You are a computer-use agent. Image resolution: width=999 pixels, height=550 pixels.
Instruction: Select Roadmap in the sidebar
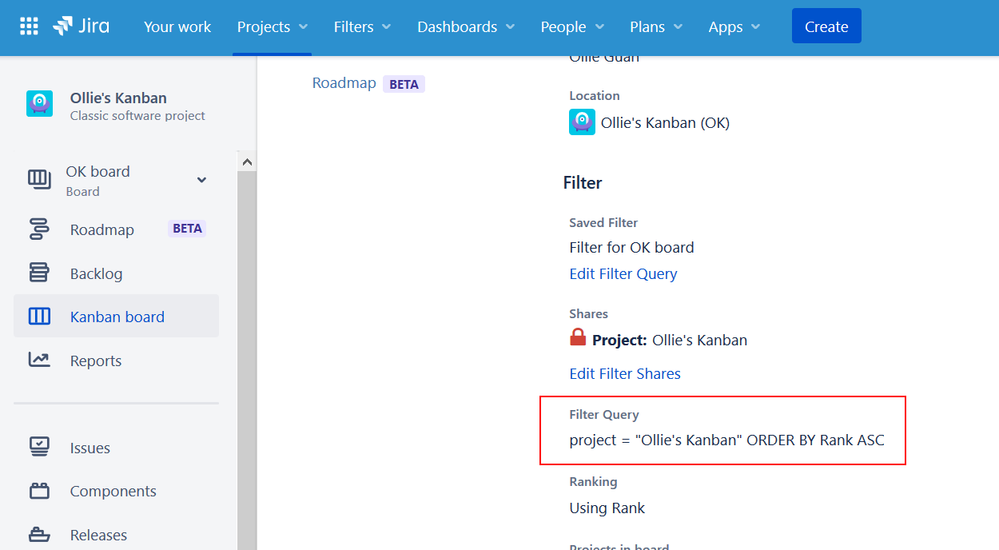(116, 229)
